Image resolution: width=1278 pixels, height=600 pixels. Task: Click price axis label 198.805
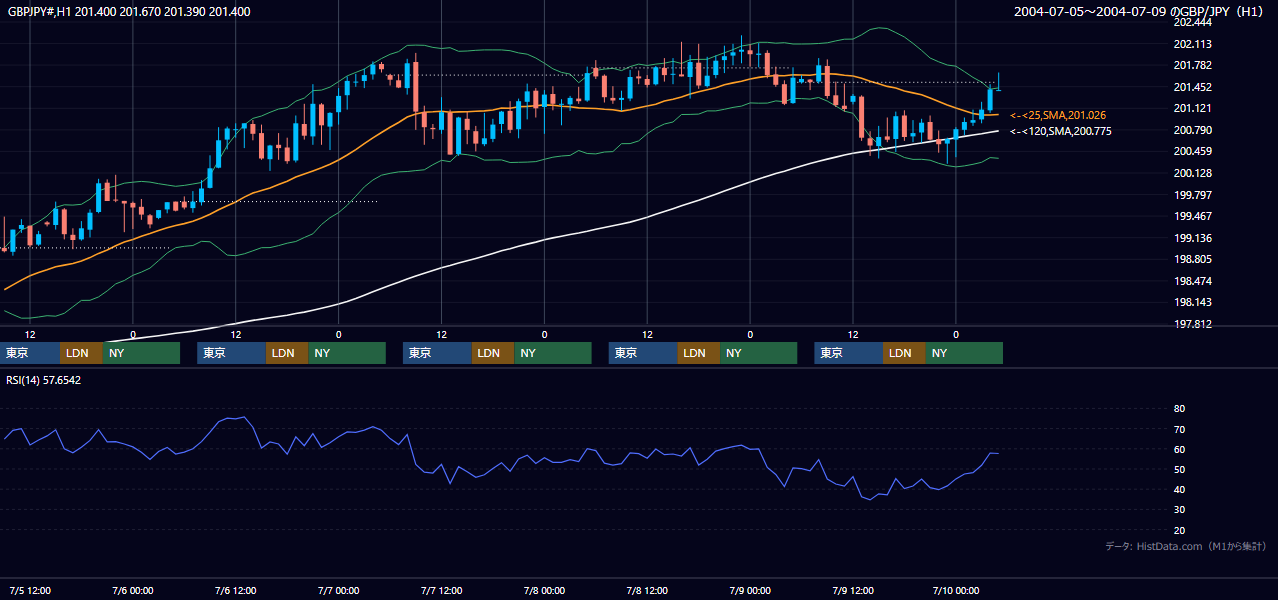point(1192,259)
